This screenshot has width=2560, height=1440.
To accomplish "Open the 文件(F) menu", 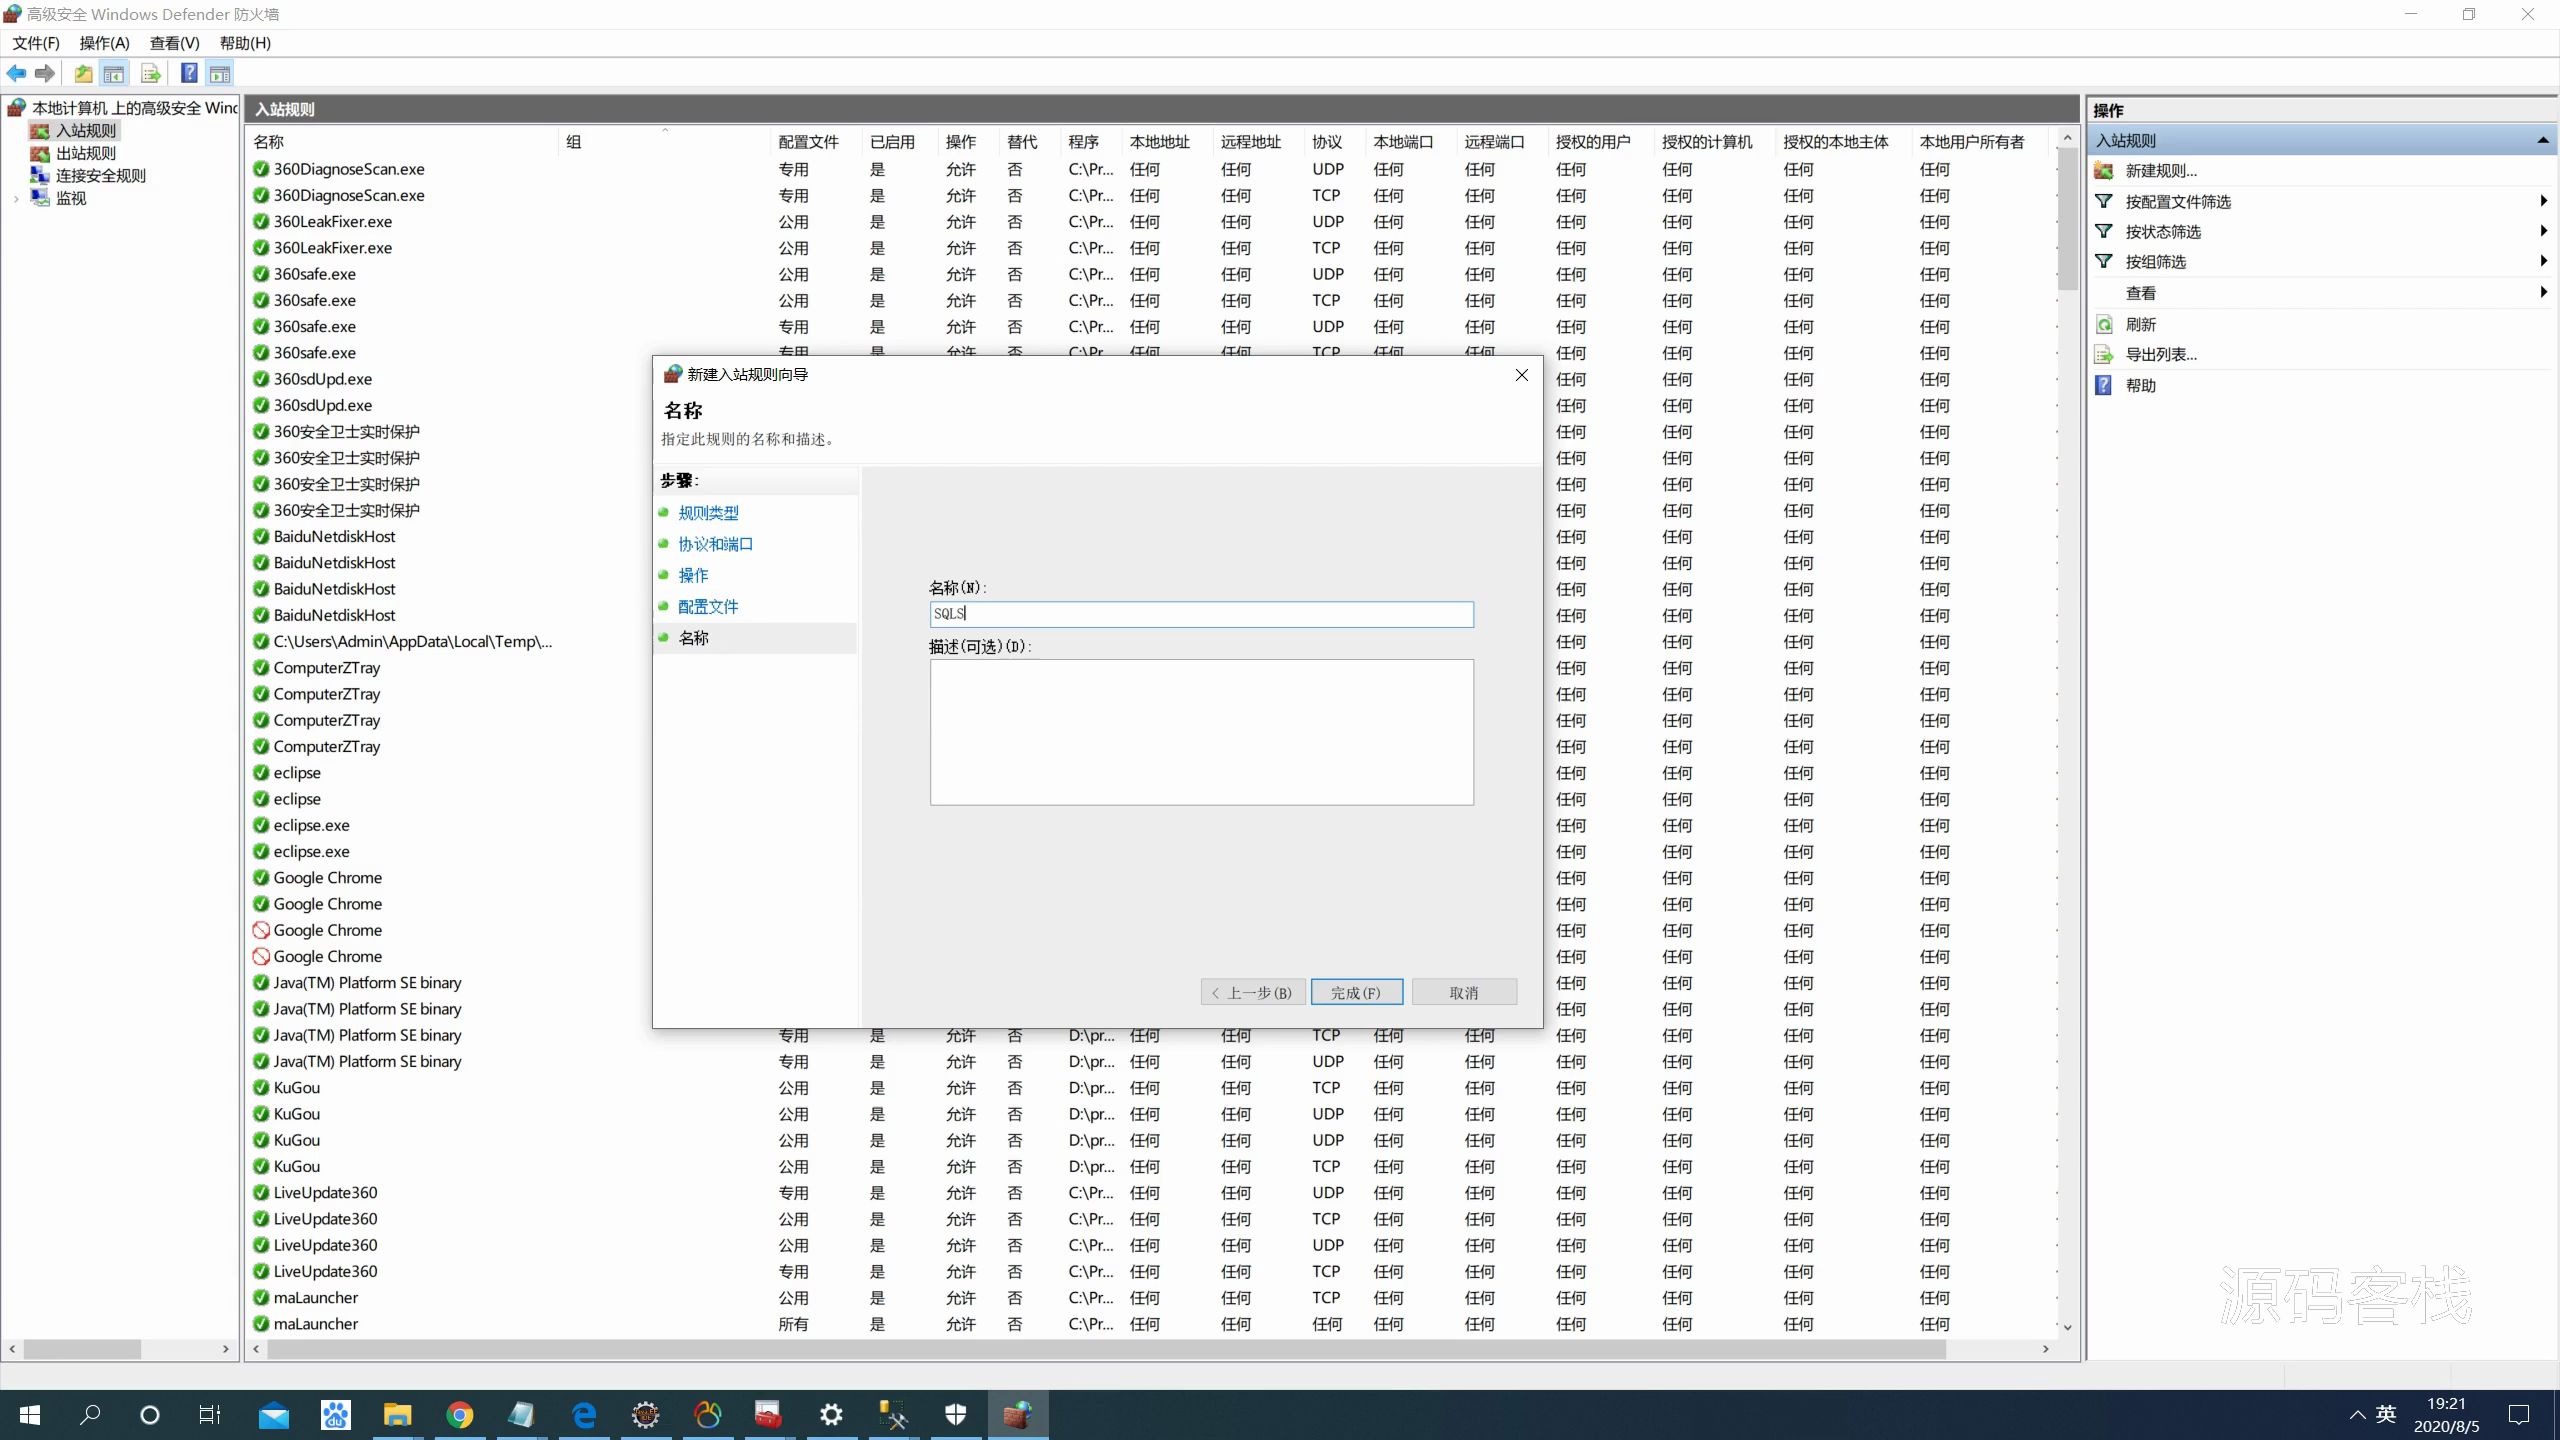I will click(36, 43).
